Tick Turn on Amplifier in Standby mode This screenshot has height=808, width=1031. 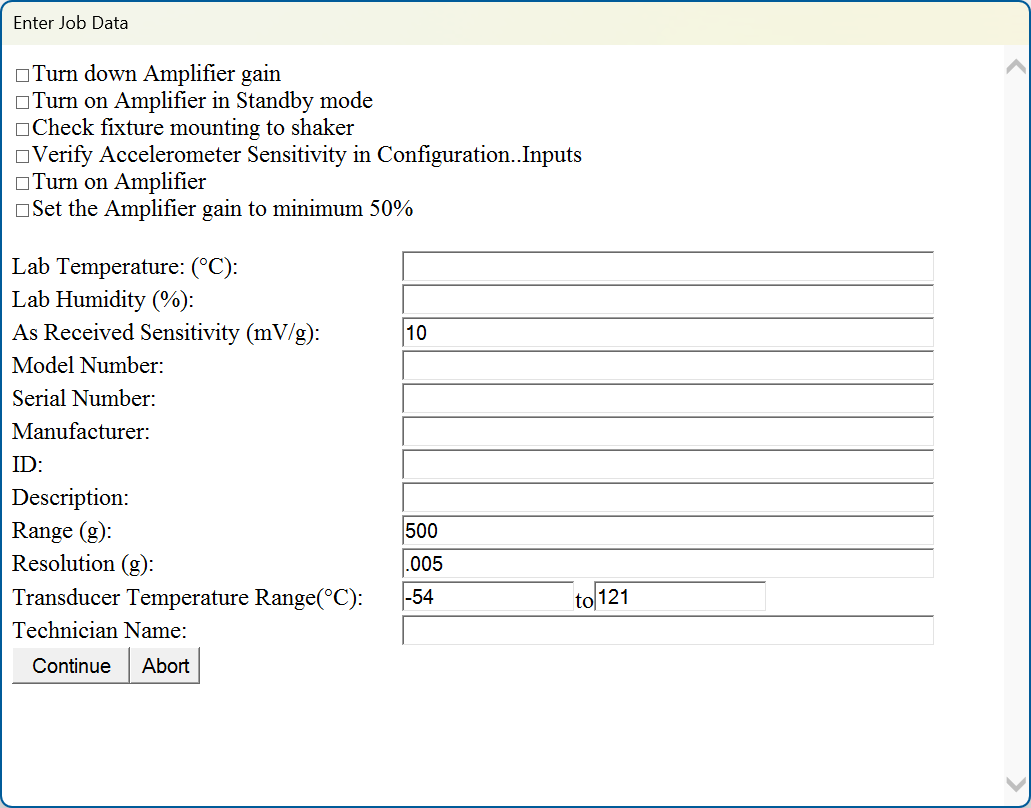(x=22, y=103)
